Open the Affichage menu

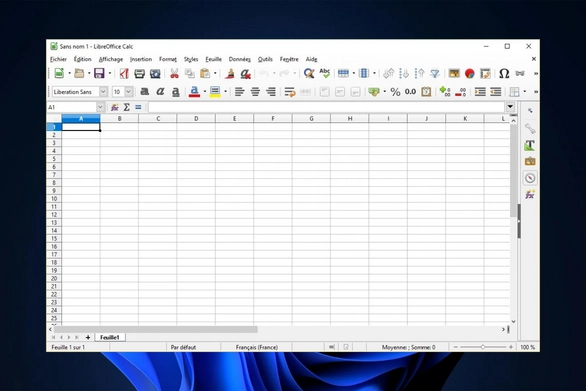[111, 59]
